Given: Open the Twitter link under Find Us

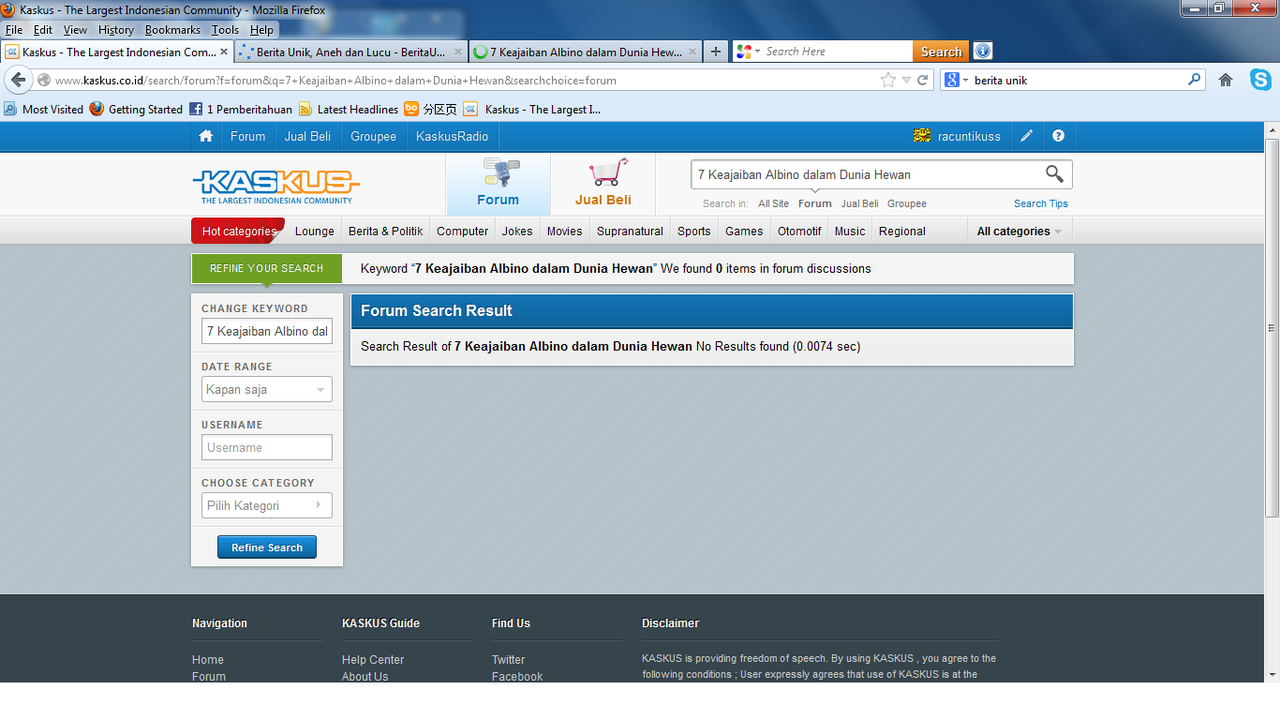Looking at the screenshot, I should 508,660.
